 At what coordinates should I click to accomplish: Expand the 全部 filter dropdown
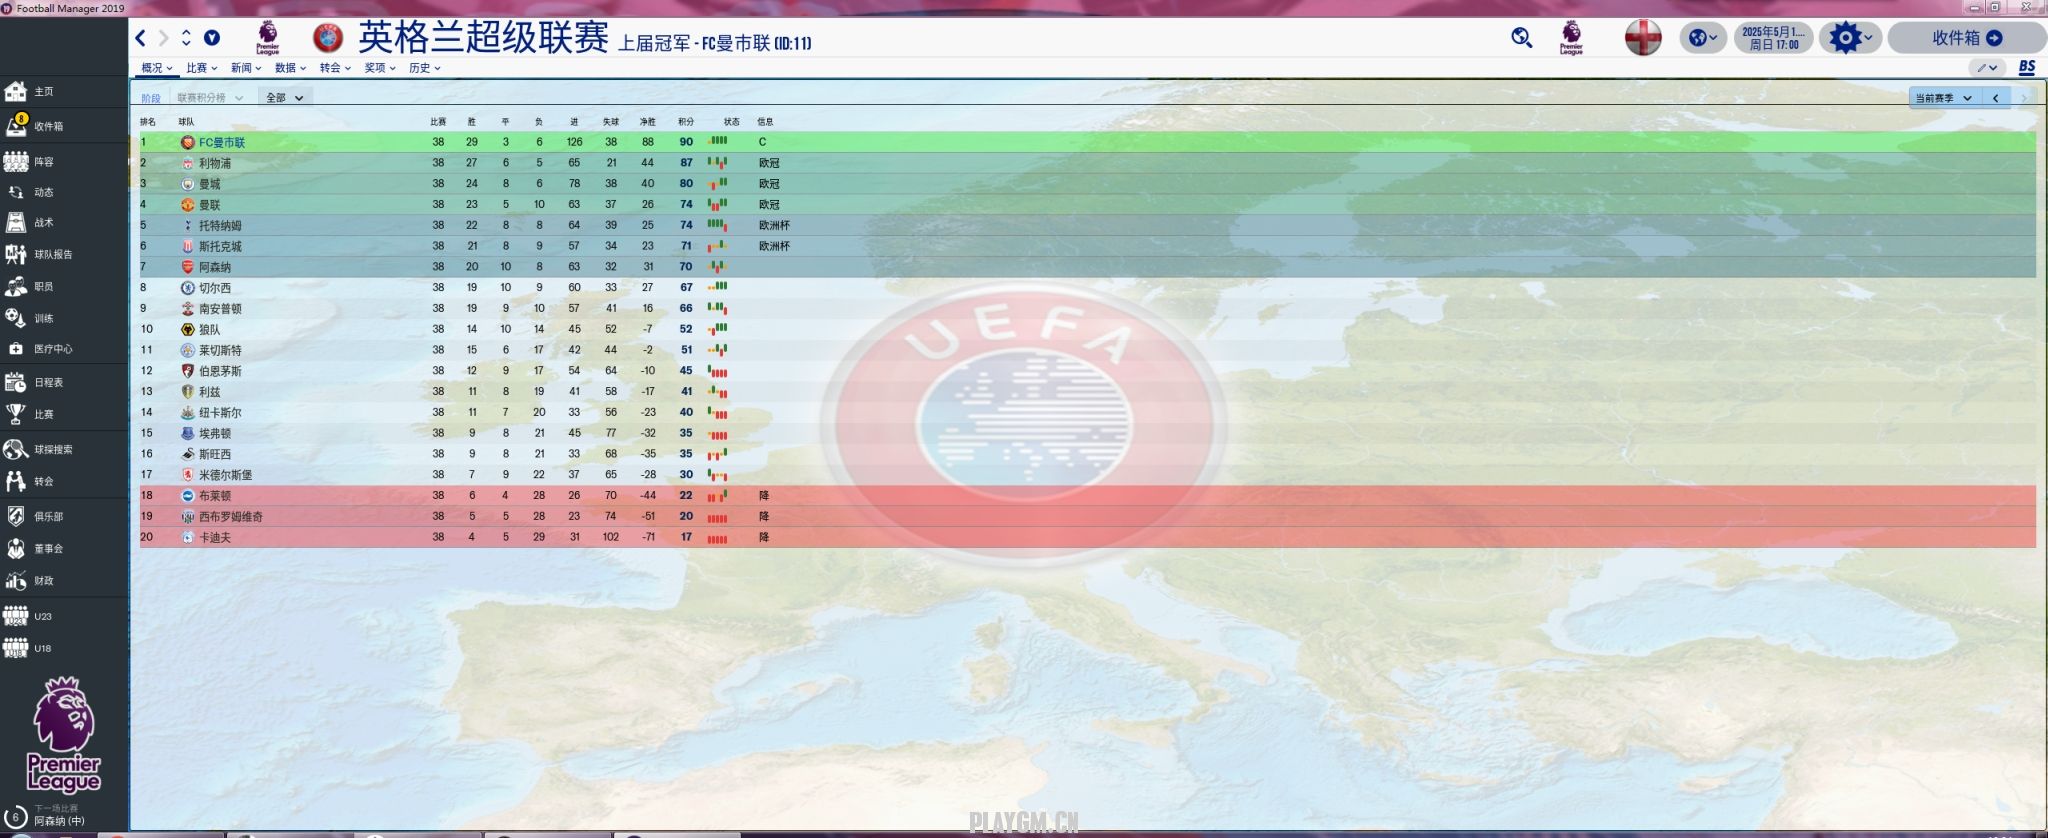(x=284, y=97)
